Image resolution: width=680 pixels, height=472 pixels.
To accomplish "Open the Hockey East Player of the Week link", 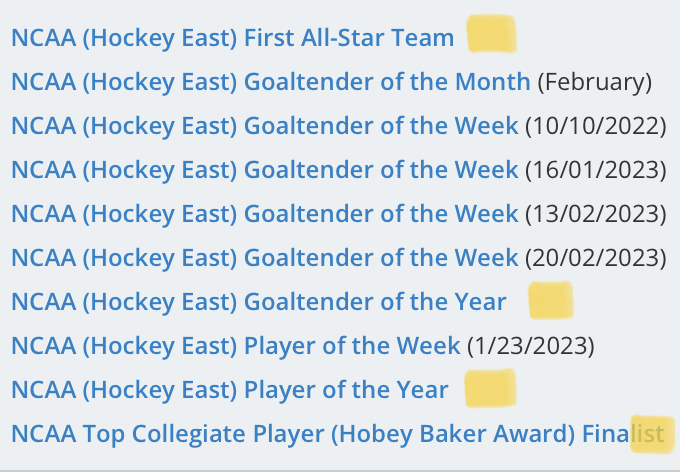I will click(235, 346).
